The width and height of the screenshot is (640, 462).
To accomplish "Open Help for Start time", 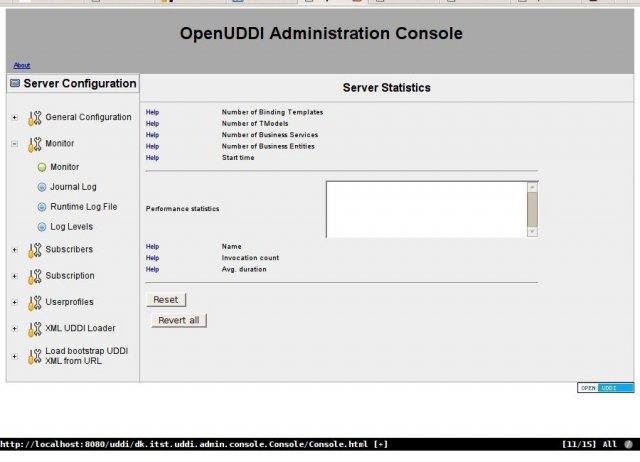I will [152, 158].
